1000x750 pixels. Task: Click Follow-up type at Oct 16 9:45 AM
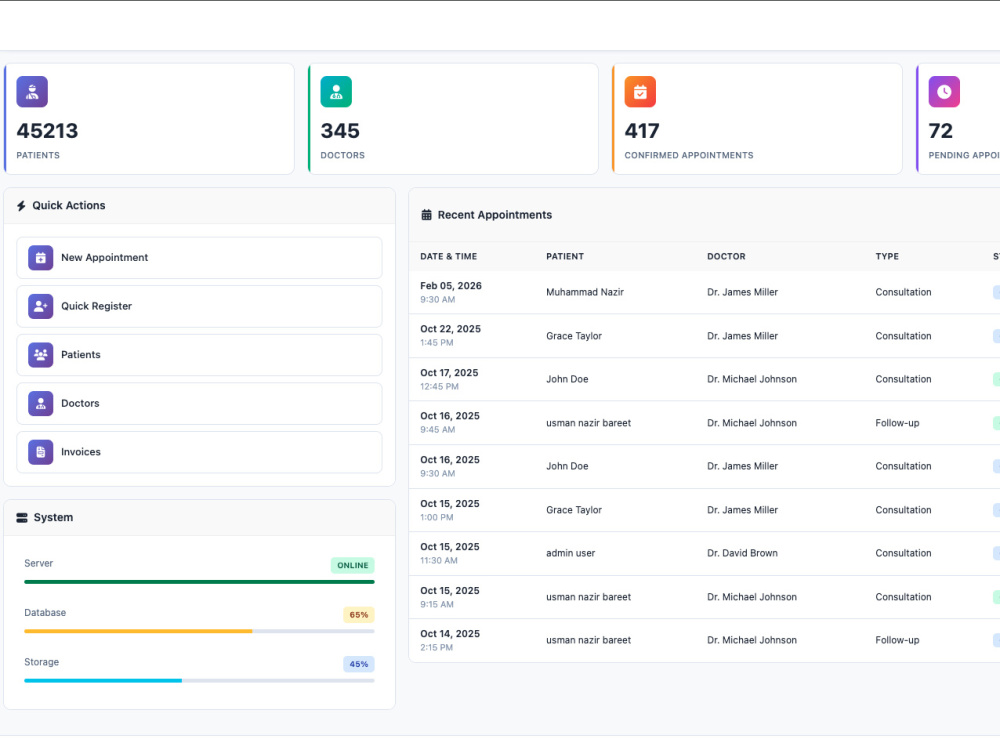[x=897, y=423]
